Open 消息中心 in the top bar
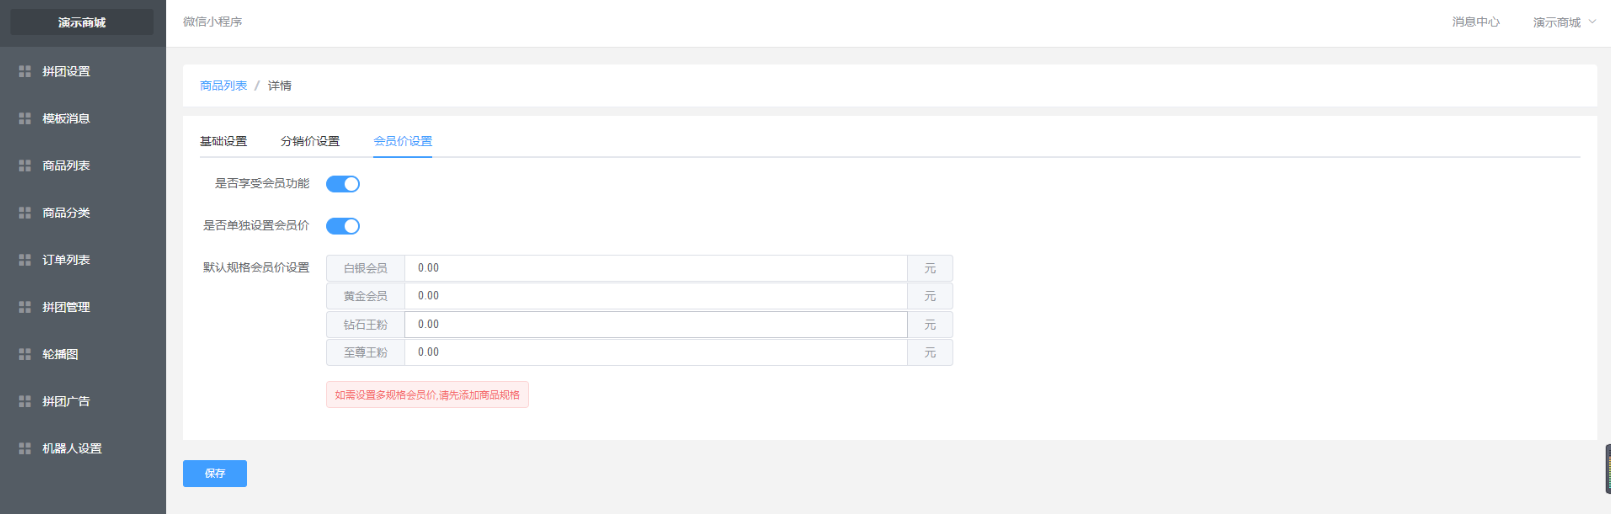 point(1476,22)
